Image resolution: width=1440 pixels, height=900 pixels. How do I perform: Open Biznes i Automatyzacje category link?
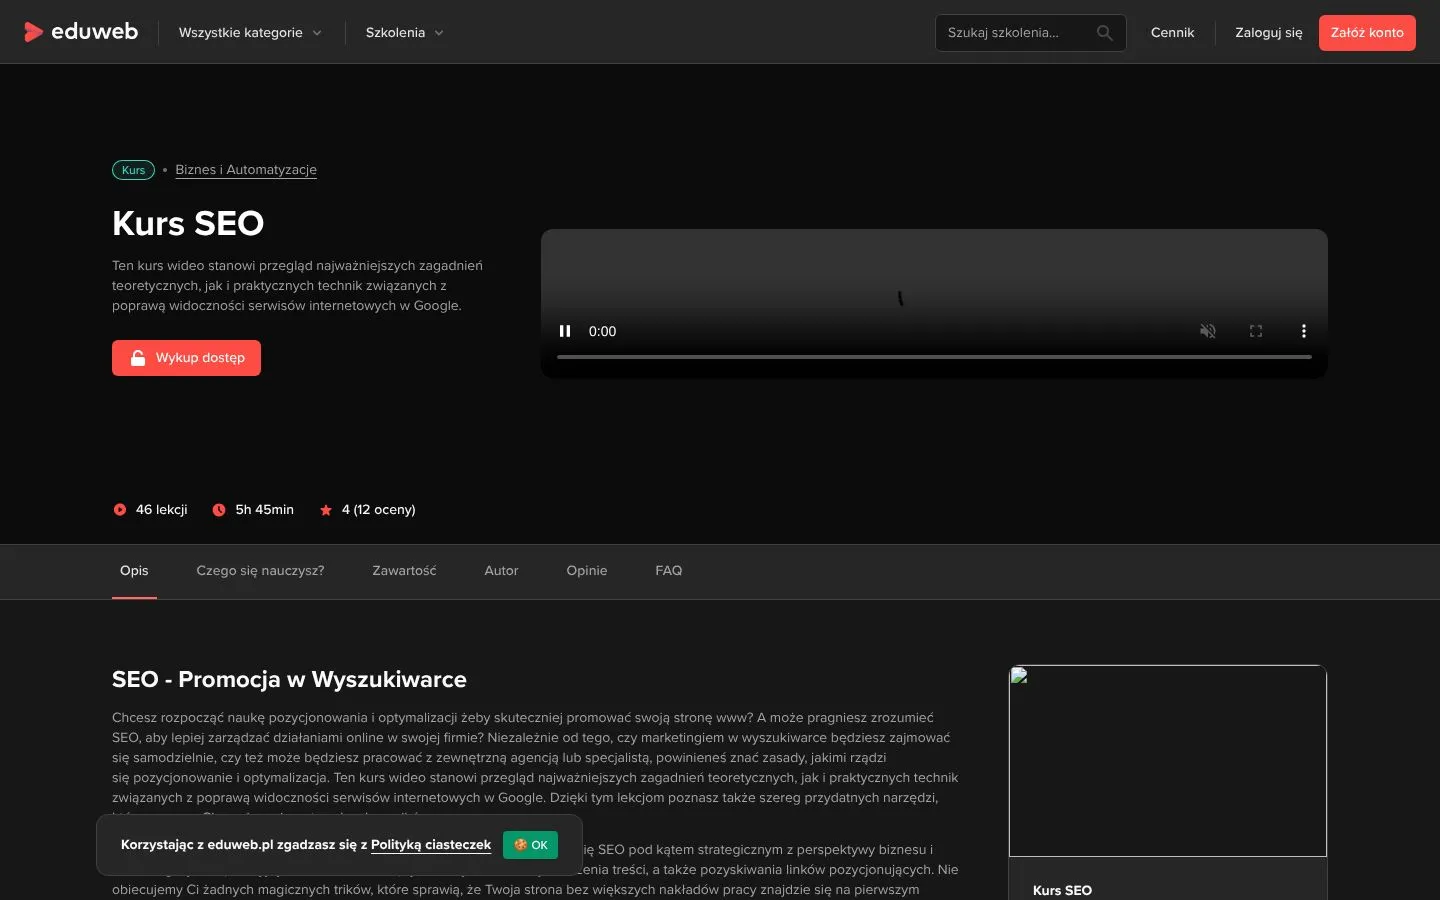point(246,170)
